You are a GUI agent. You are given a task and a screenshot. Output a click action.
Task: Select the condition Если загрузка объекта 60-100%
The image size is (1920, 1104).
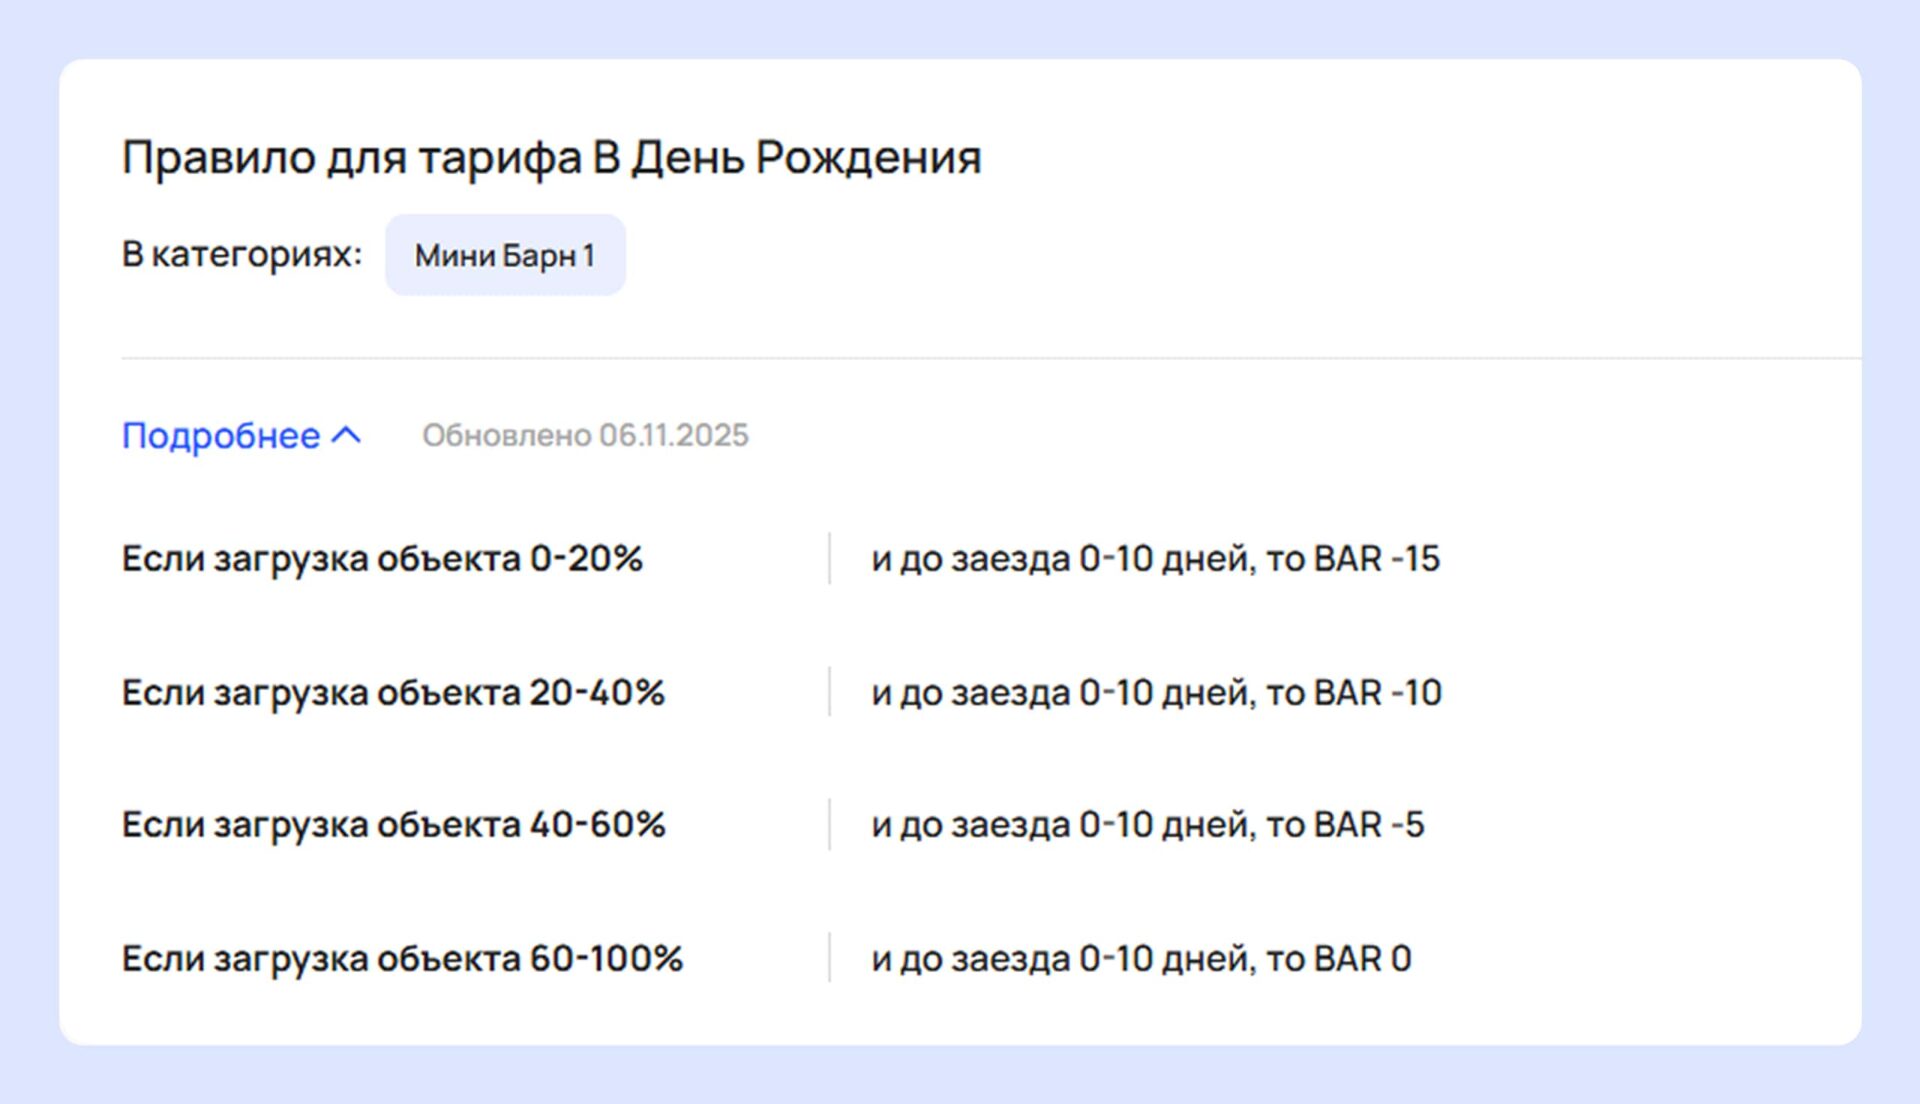coord(402,959)
